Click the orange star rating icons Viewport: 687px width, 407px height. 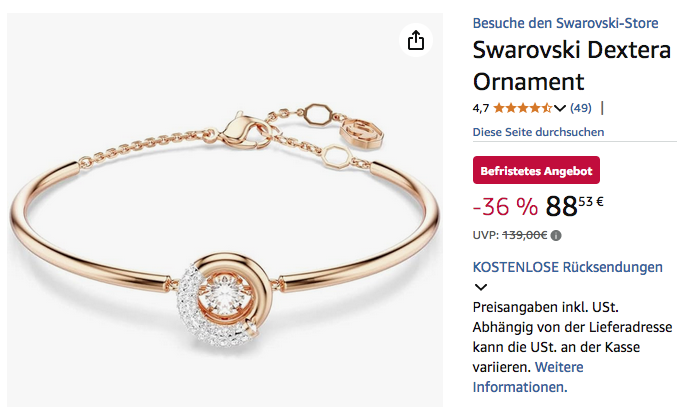tap(522, 108)
